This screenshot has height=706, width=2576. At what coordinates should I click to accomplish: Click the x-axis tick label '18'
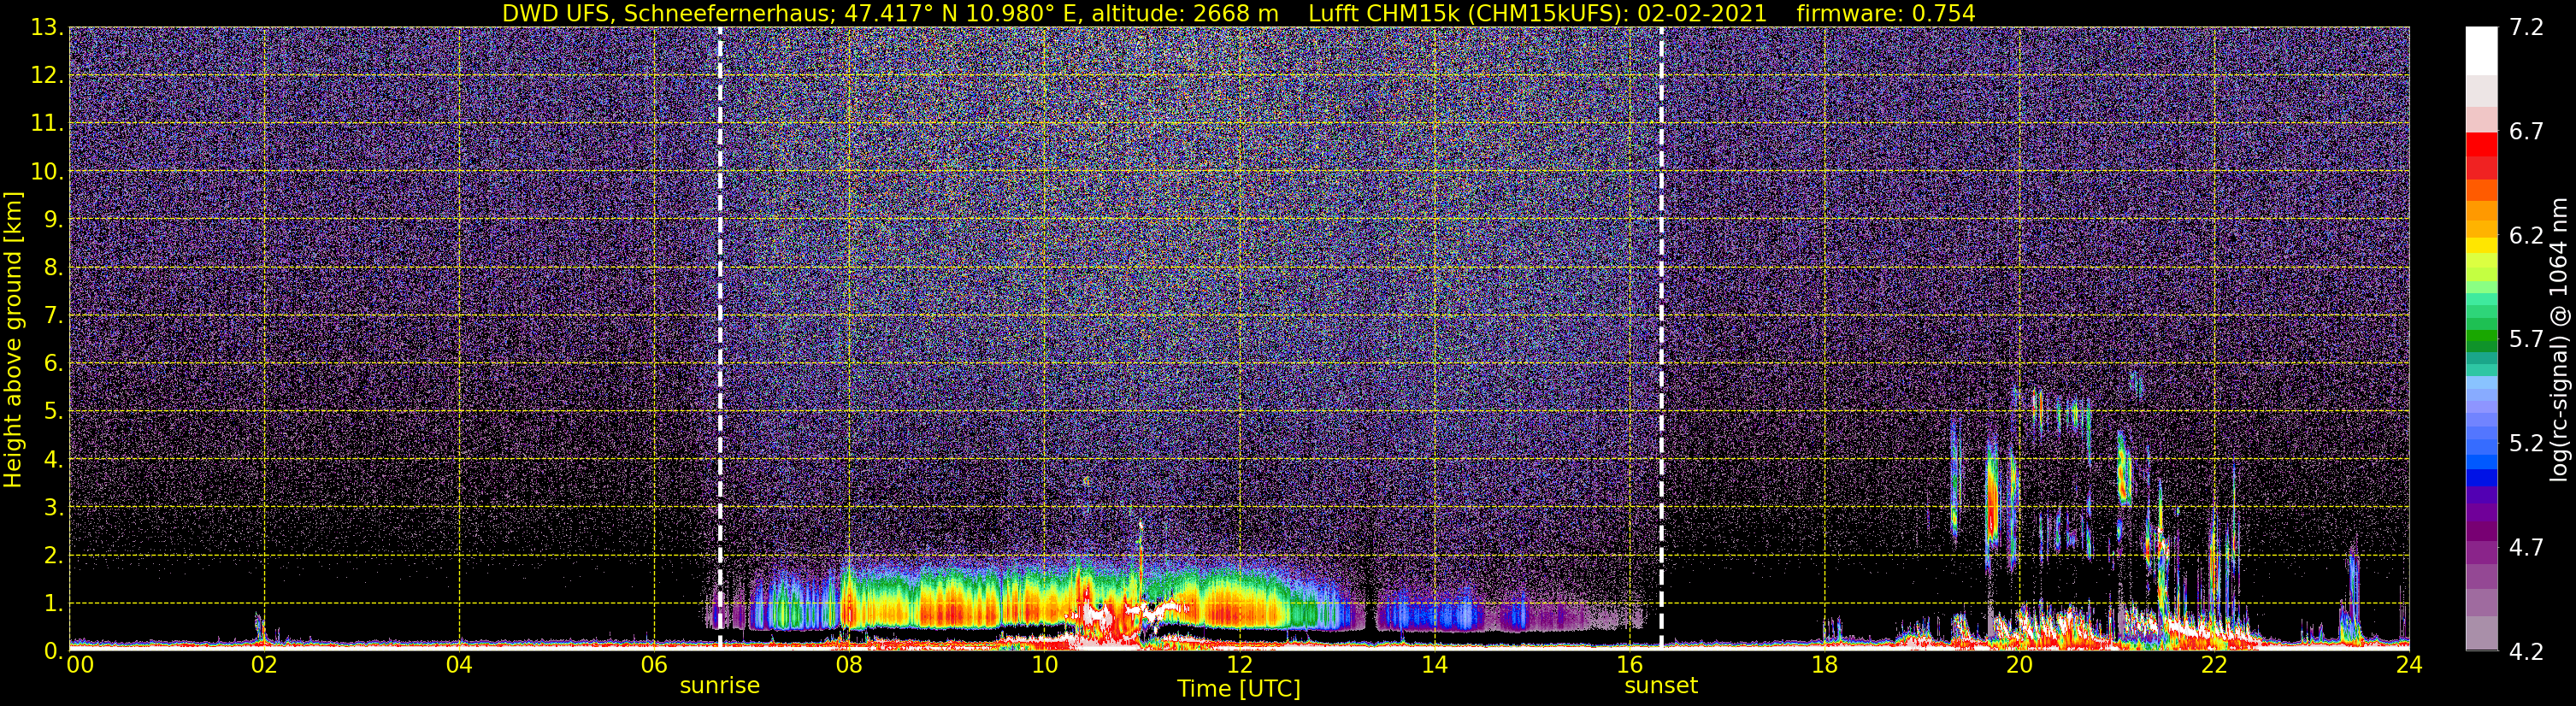(x=1824, y=665)
